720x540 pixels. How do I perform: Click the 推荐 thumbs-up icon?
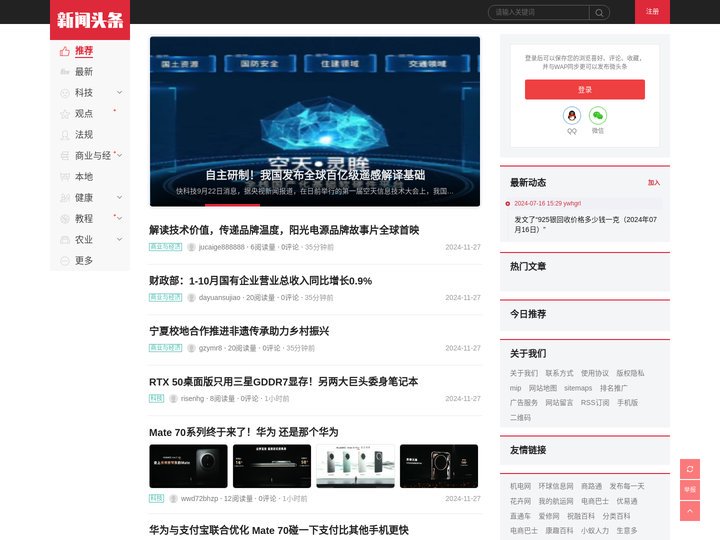pos(65,51)
